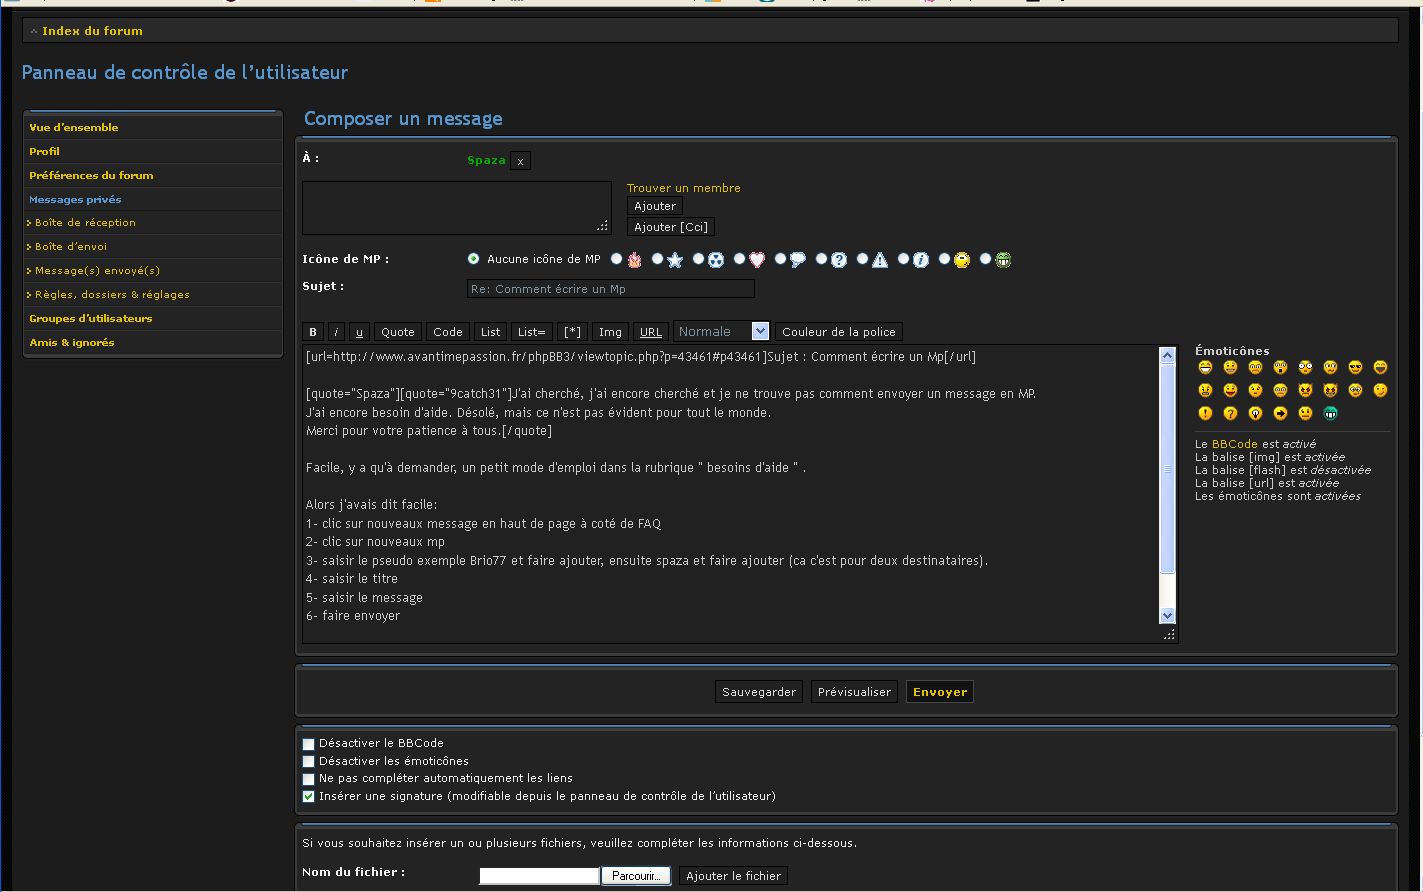
Task: Expand Couleur de la police picker
Action: click(x=838, y=332)
